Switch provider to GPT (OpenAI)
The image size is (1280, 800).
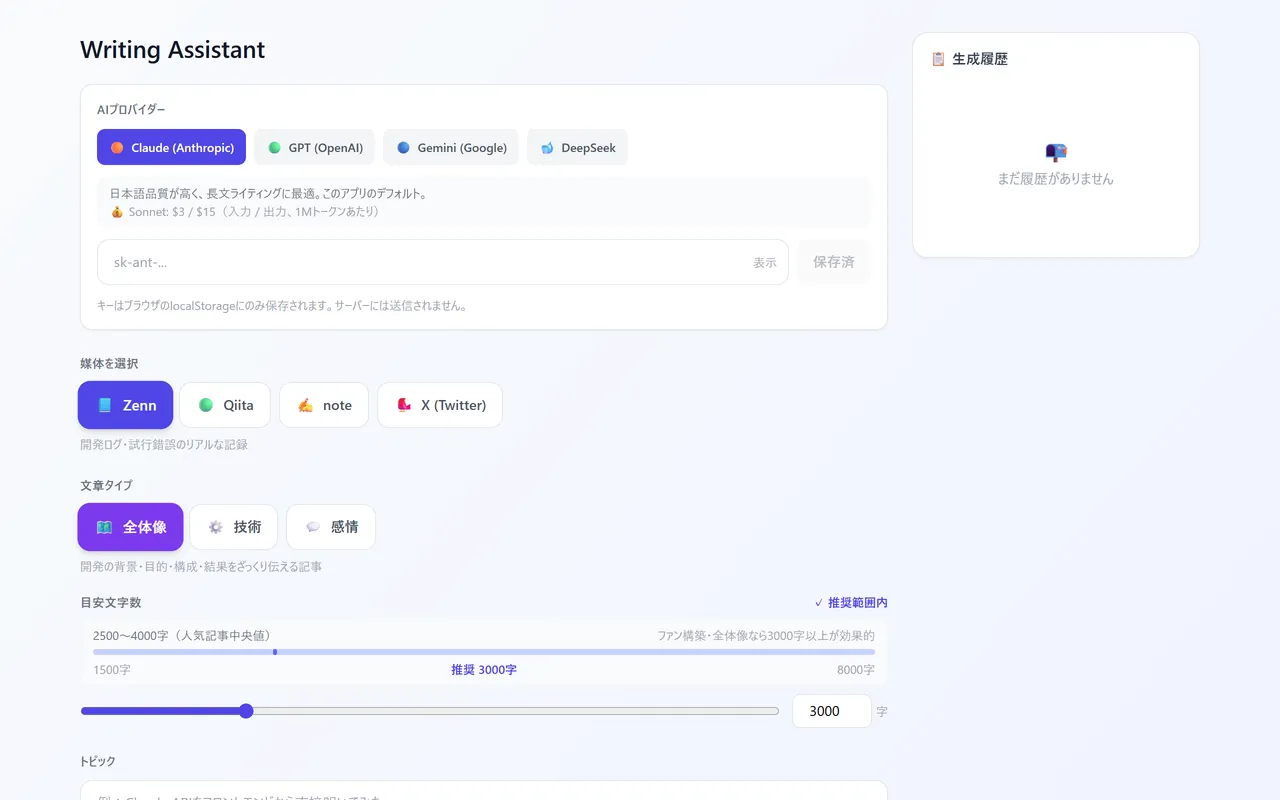point(315,147)
